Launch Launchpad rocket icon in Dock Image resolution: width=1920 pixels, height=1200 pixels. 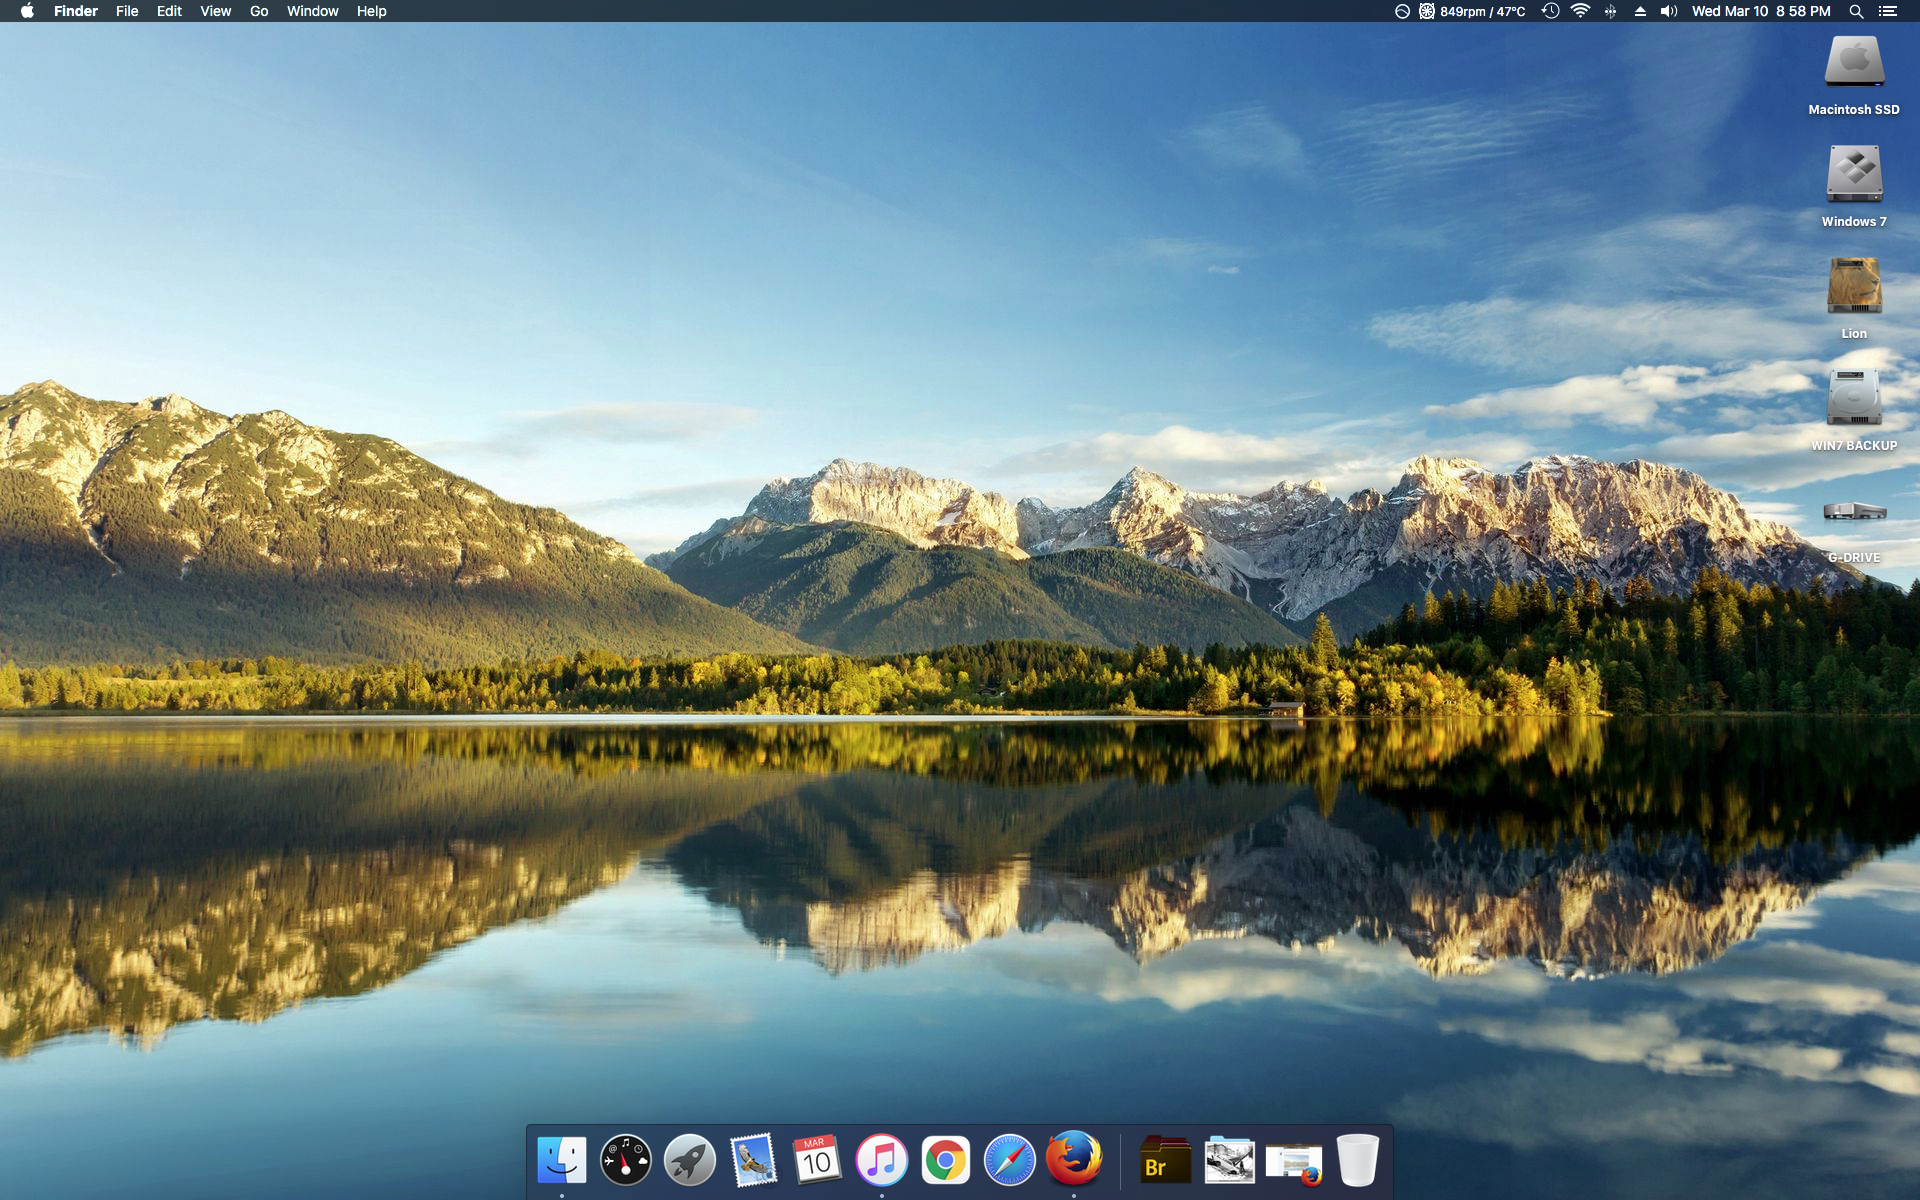690,1160
